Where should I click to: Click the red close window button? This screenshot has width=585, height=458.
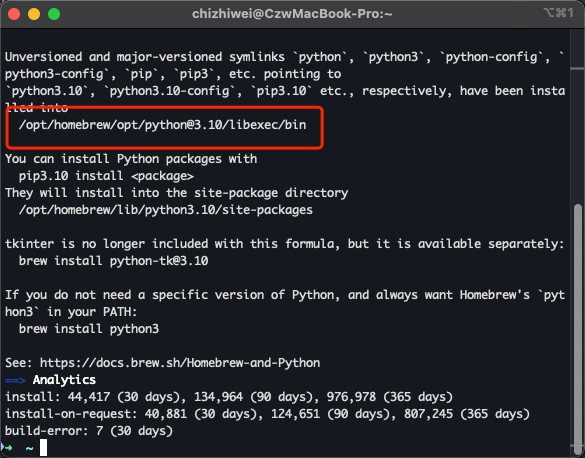click(14, 14)
